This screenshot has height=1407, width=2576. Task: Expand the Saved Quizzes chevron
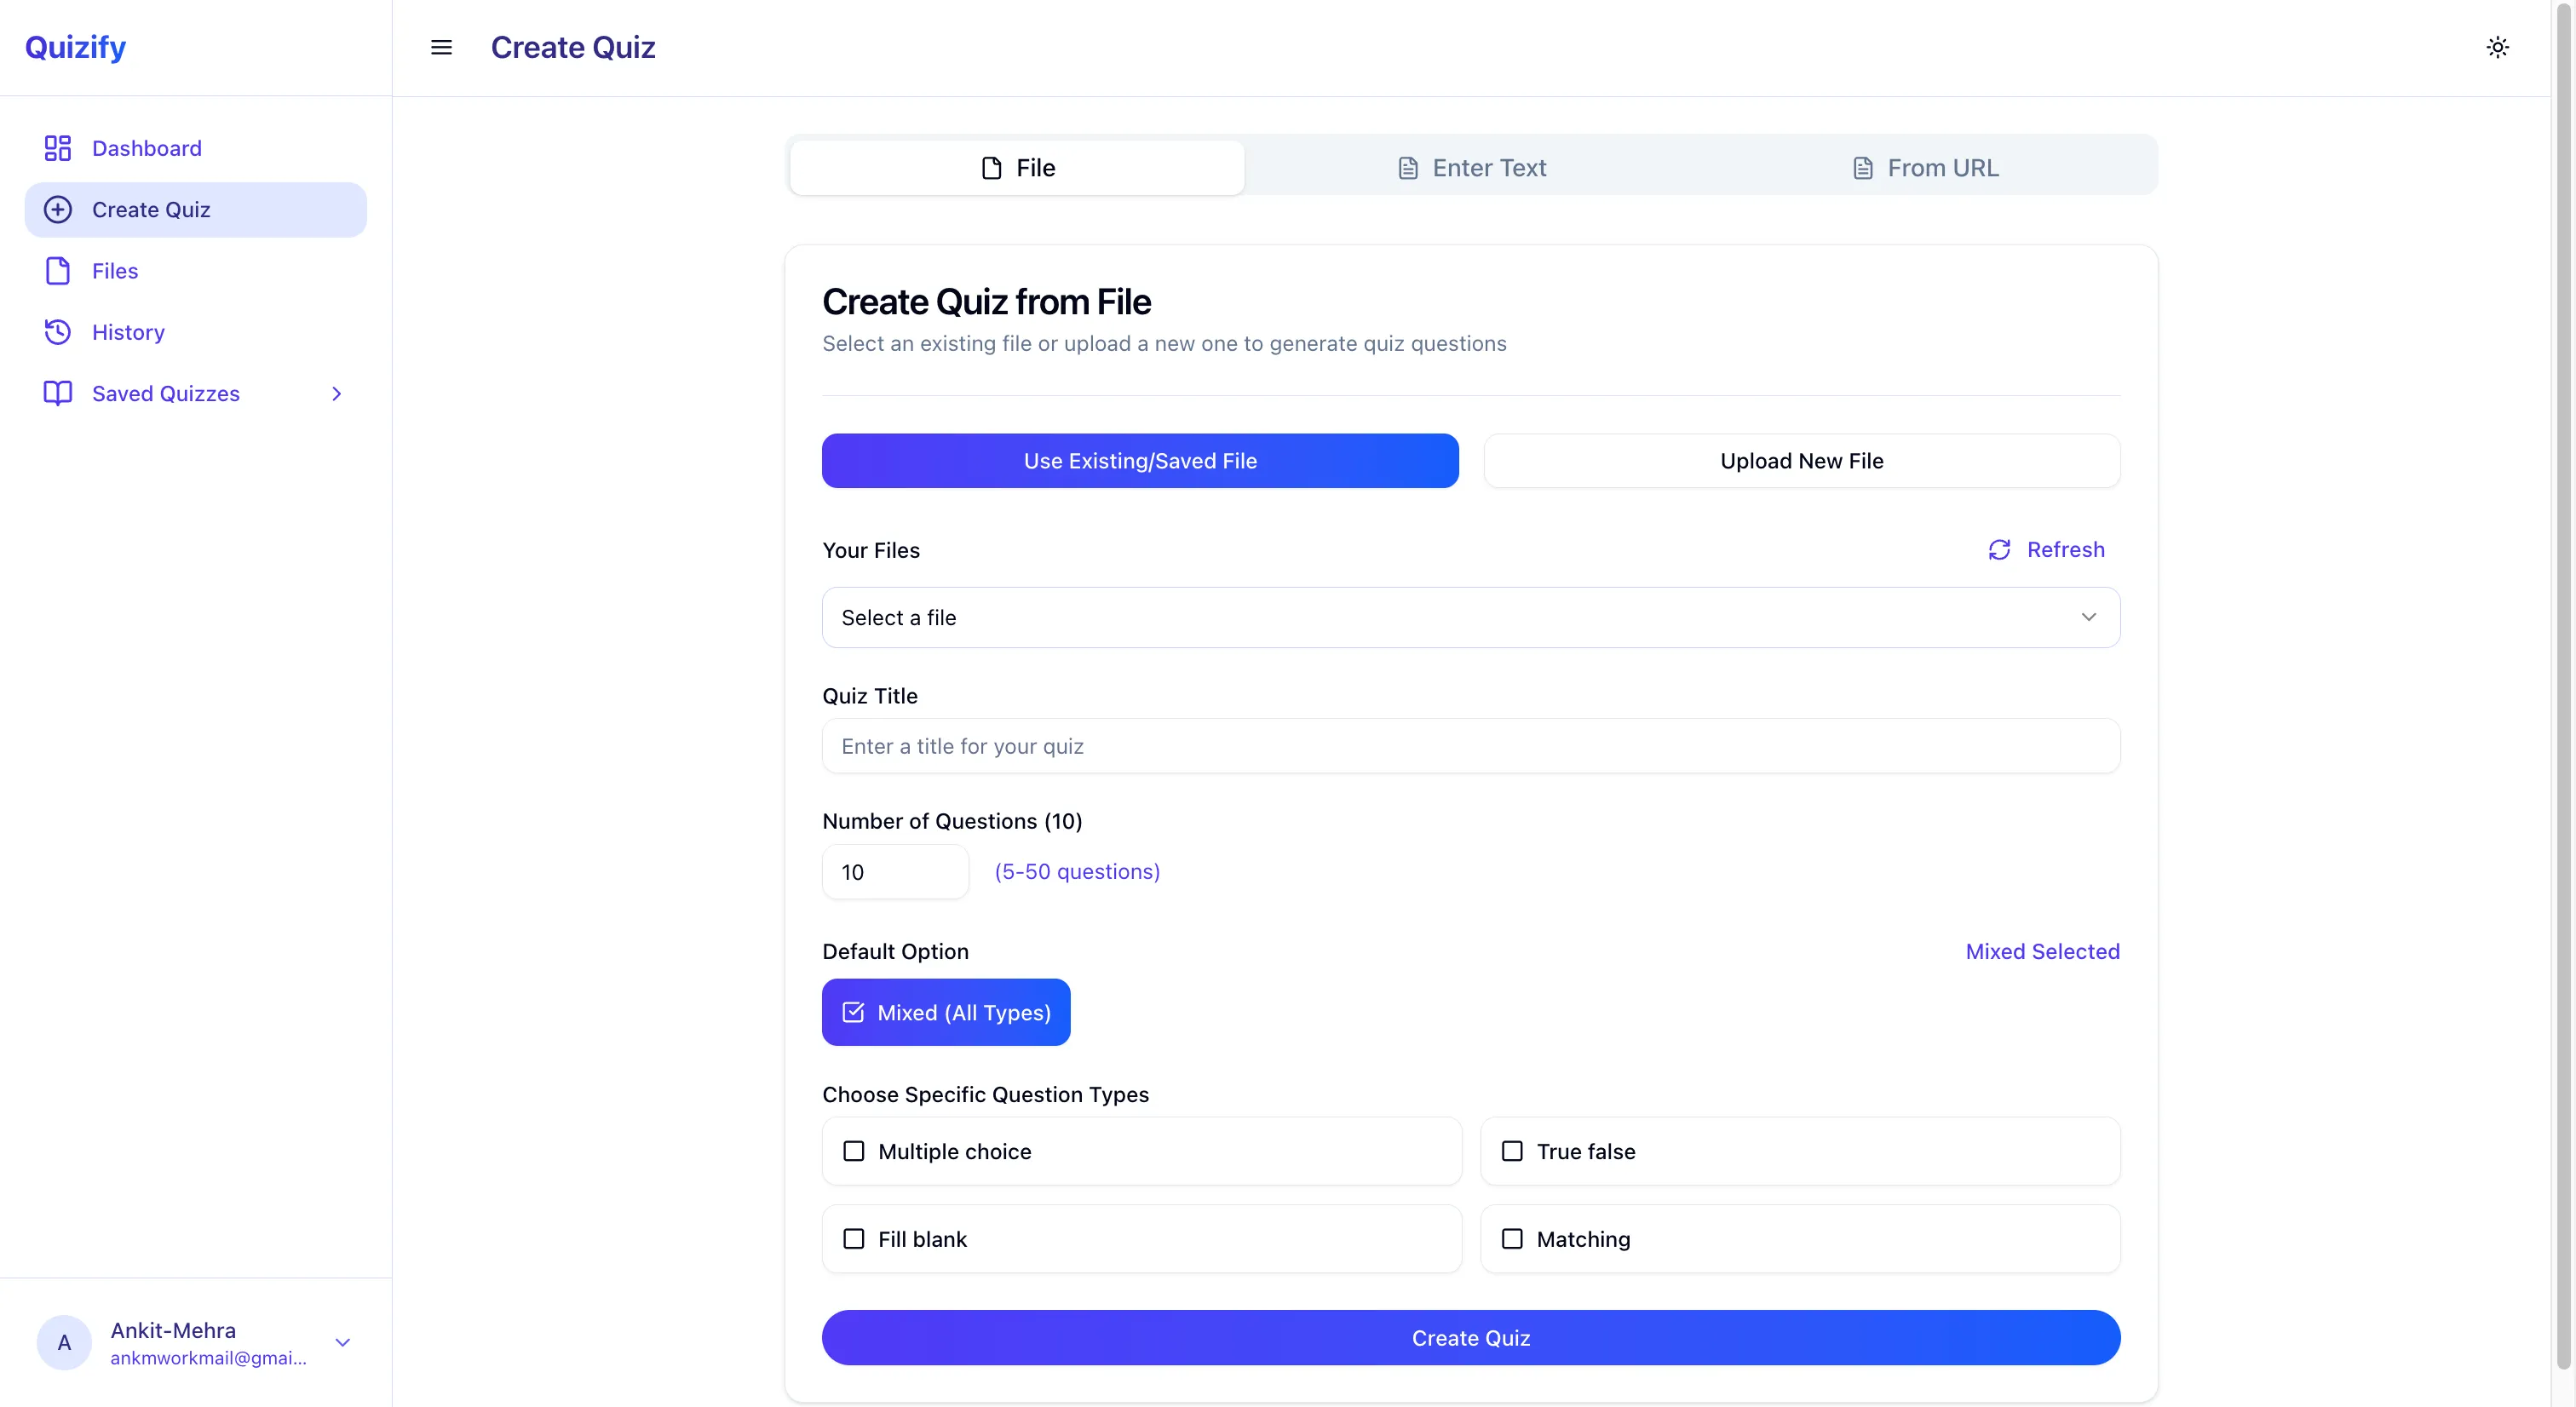336,393
